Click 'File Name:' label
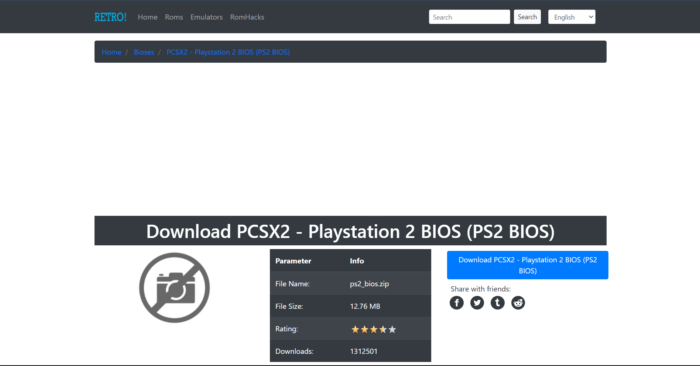 [x=292, y=283]
